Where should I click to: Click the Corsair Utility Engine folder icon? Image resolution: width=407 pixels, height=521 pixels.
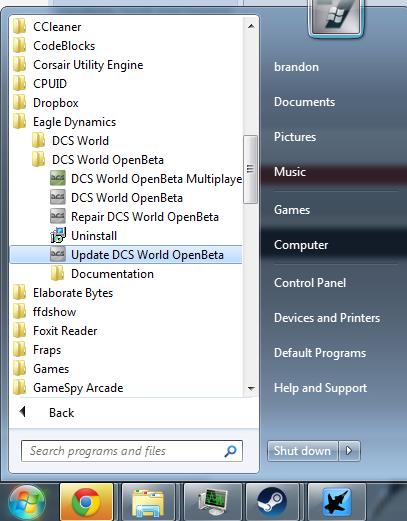19,65
